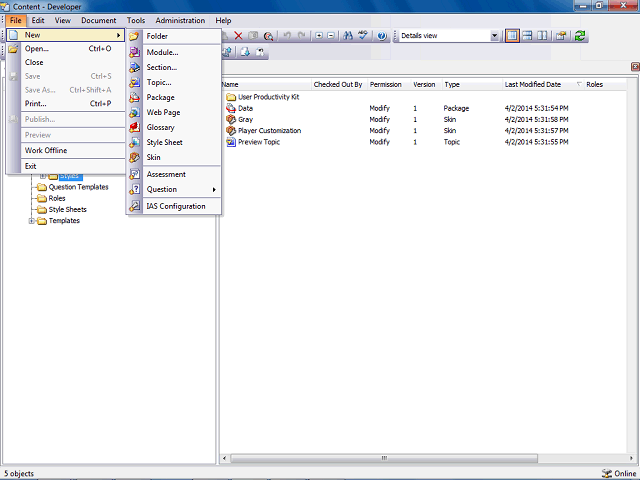Image resolution: width=640 pixels, height=480 pixels.
Task: Choose Print... in the File menu
Action: (x=65, y=104)
